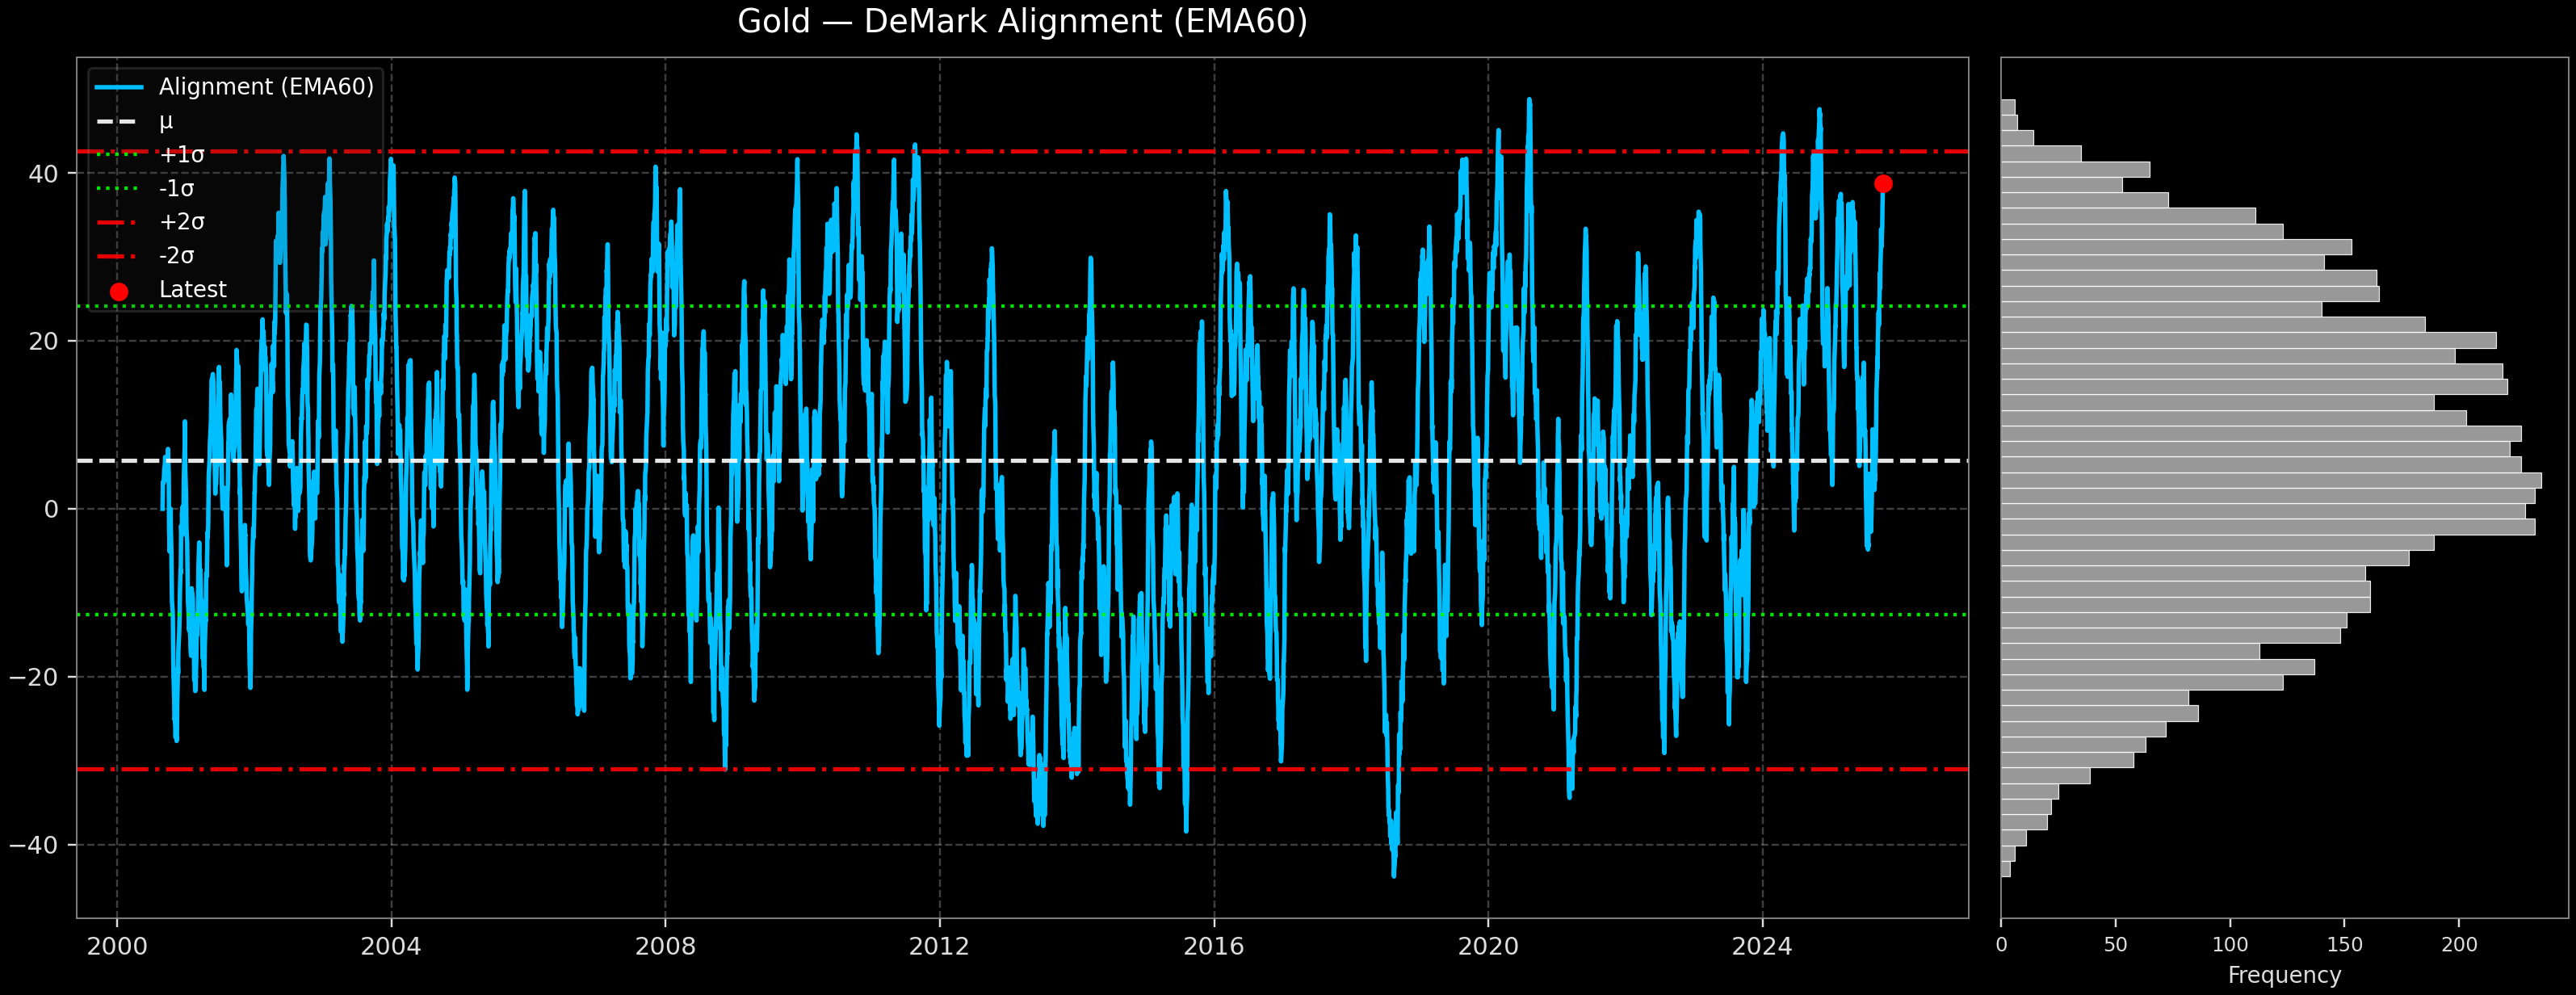Click the red Latest data point marker
Viewport: 2576px width, 995px height.
pyautogui.click(x=1883, y=184)
